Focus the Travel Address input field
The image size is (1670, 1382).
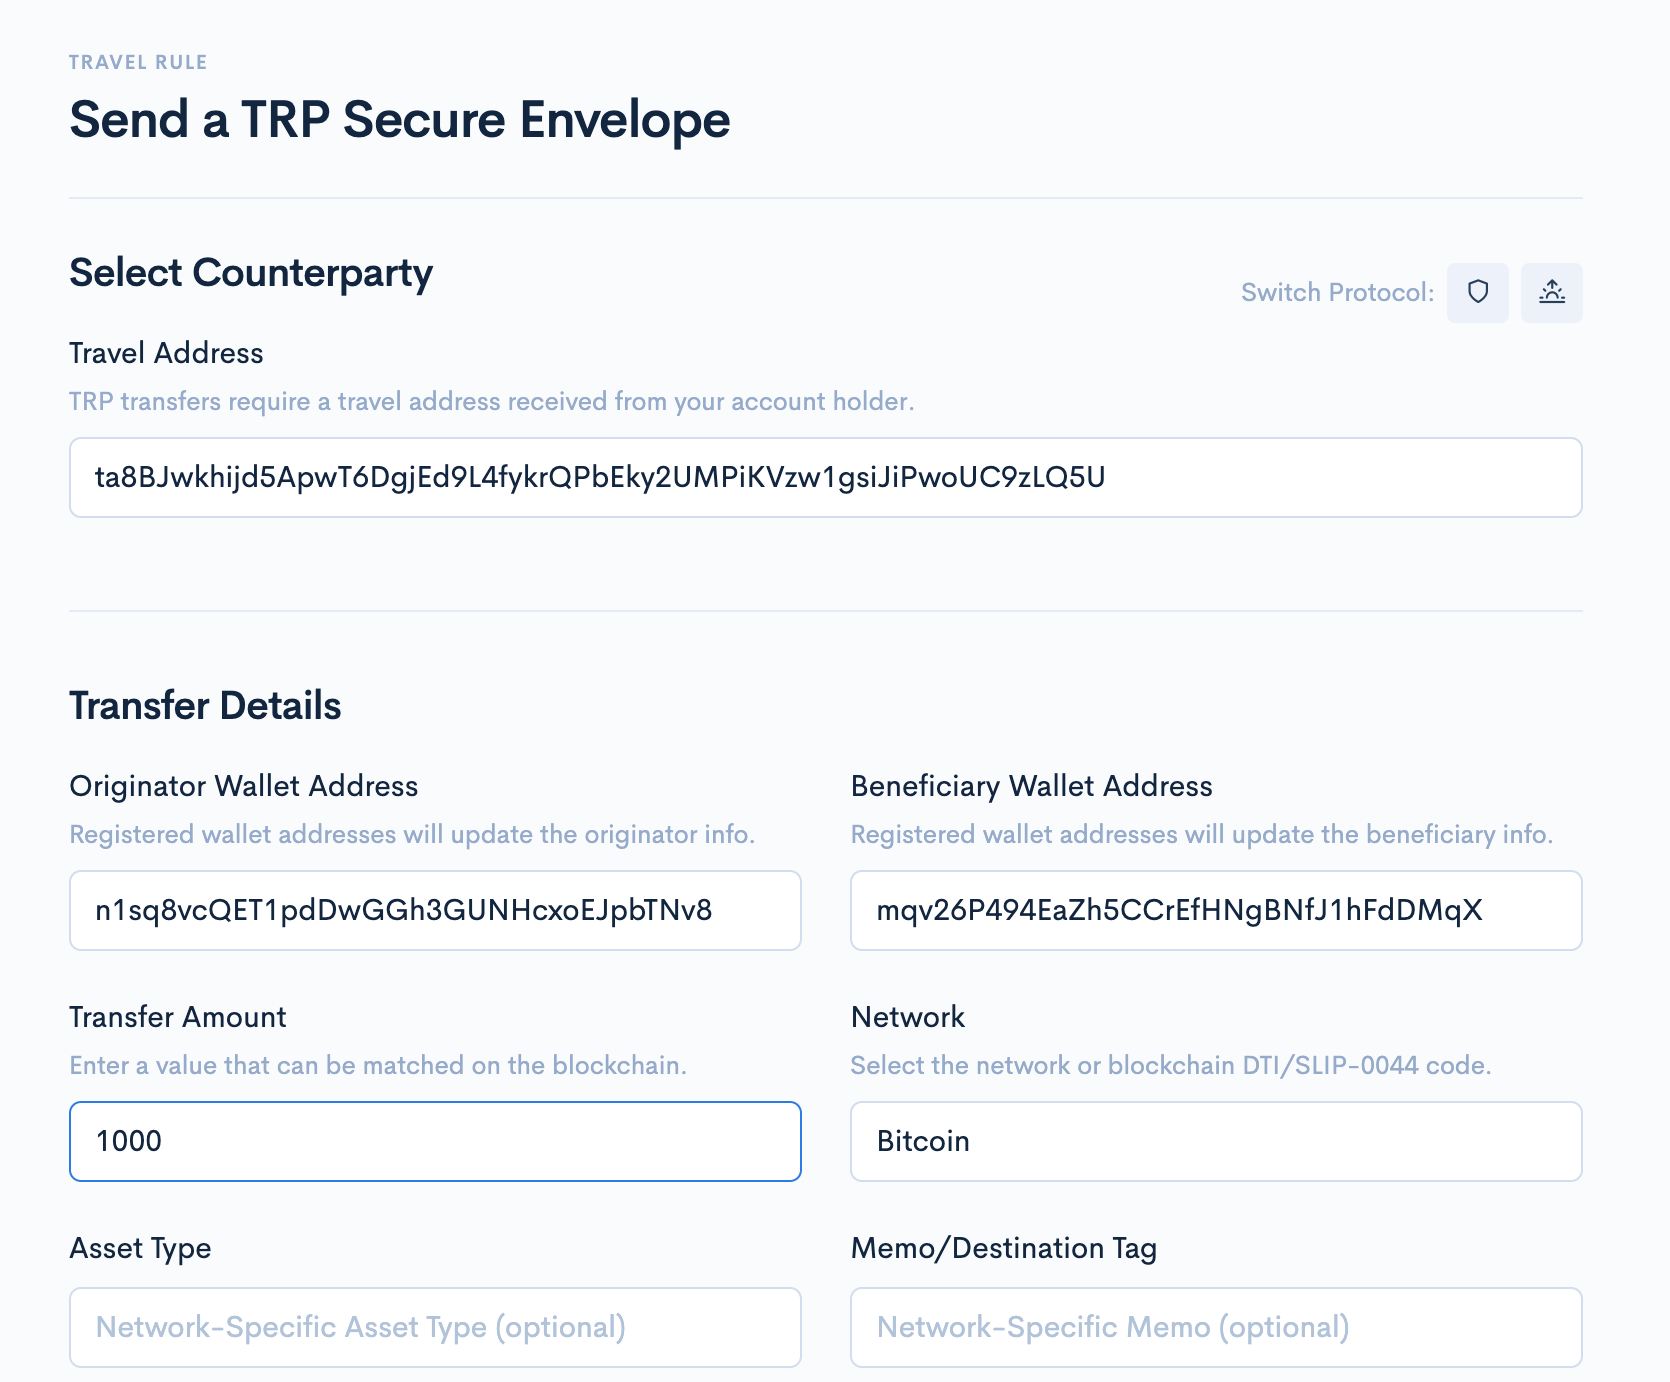point(825,477)
